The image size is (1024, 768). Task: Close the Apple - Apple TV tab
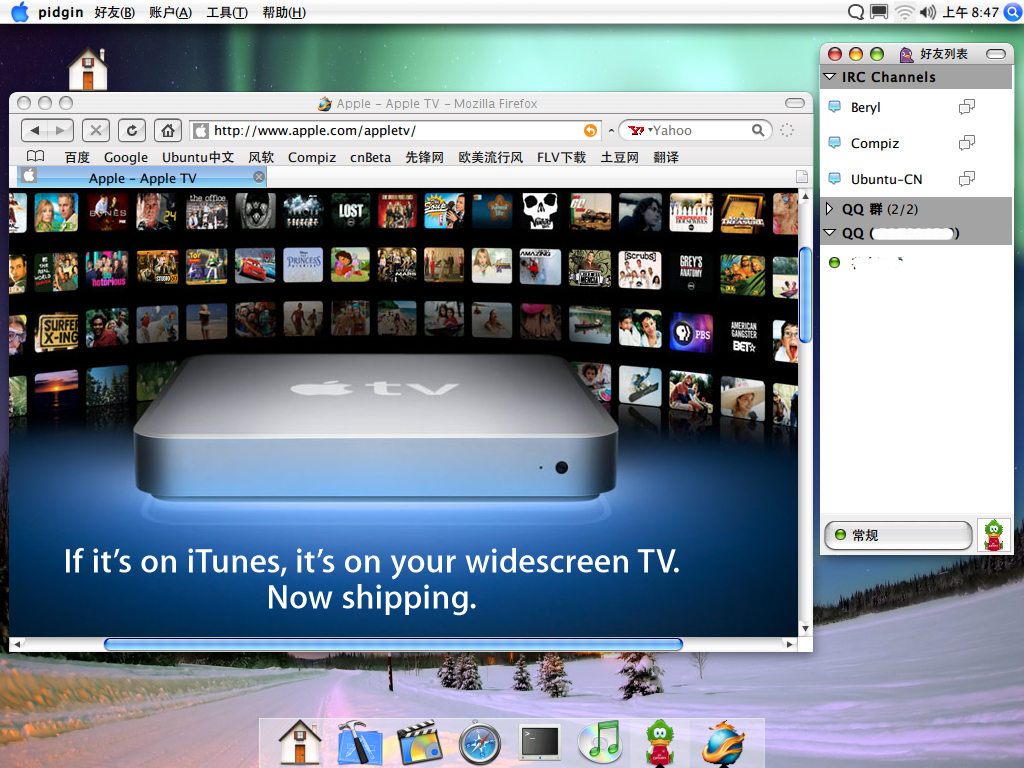(x=259, y=177)
